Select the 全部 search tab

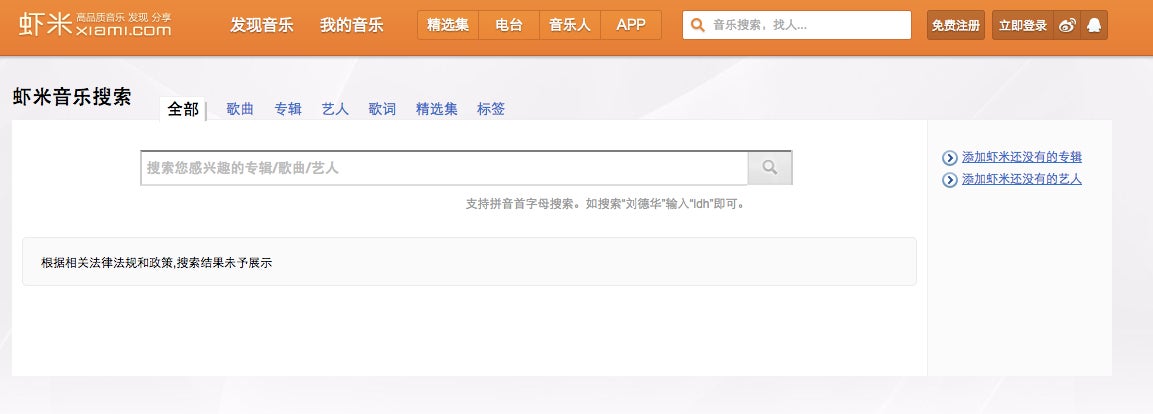tap(183, 110)
